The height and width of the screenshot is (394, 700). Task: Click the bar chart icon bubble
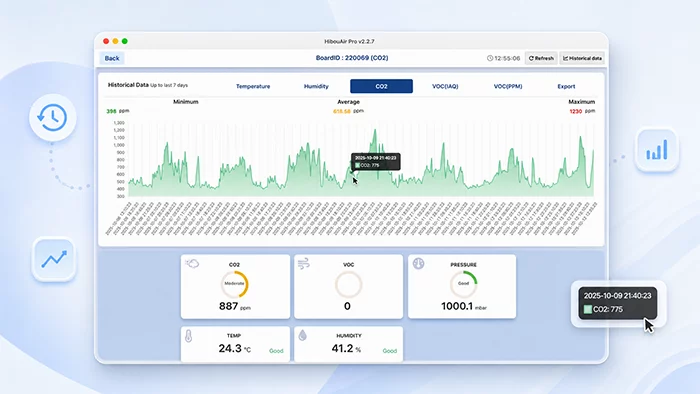click(657, 150)
